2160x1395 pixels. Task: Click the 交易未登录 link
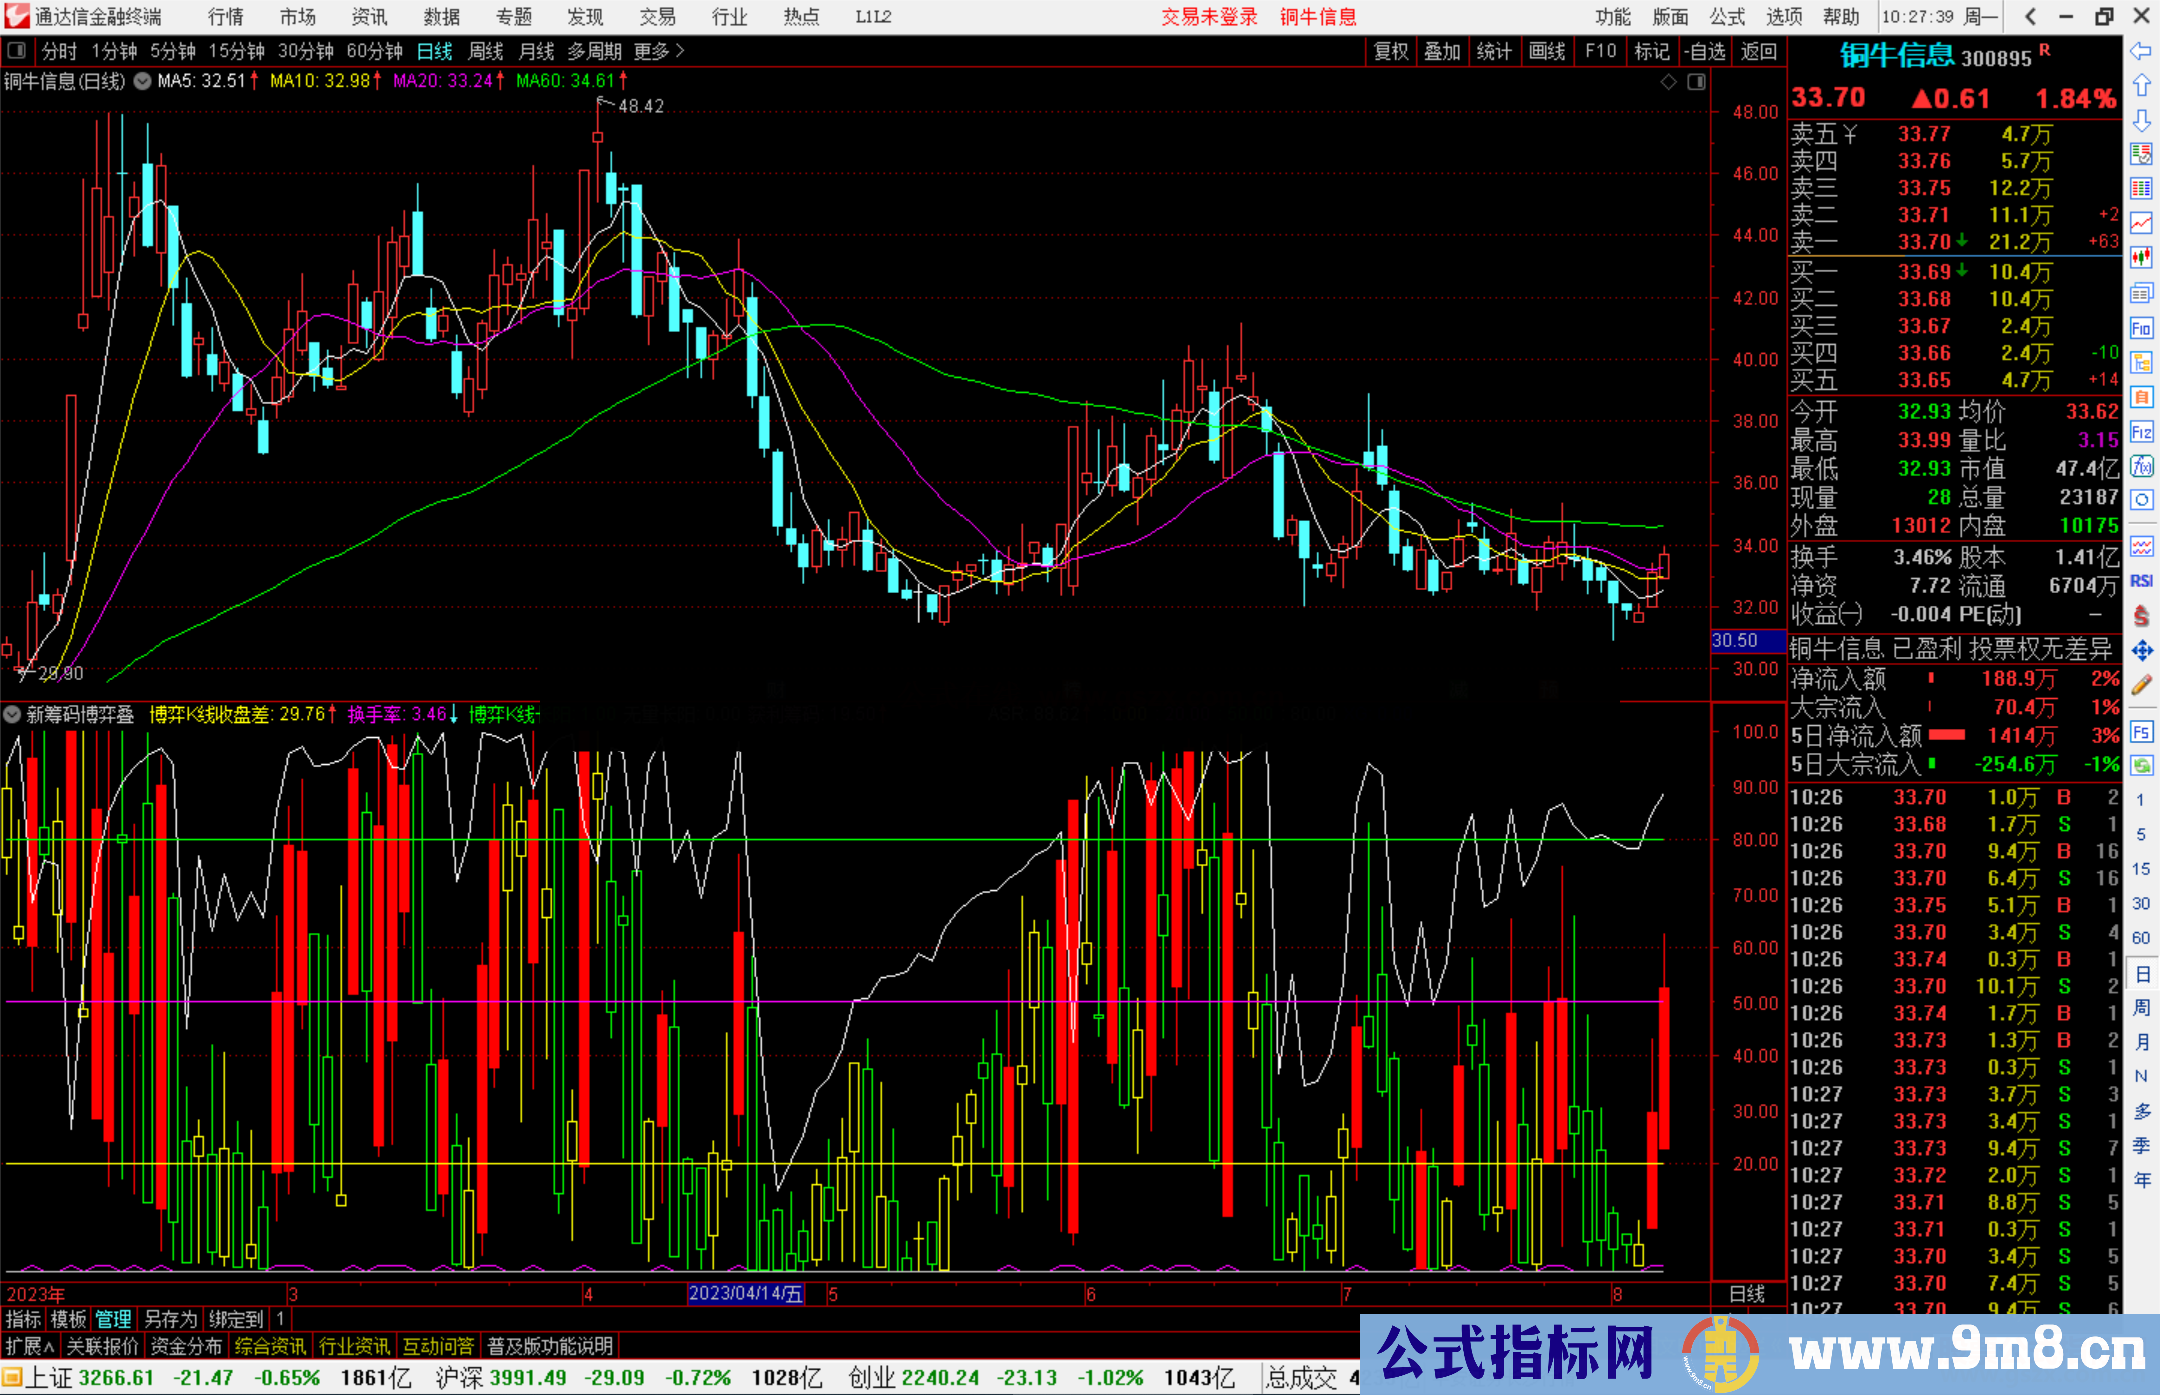pos(1209,16)
